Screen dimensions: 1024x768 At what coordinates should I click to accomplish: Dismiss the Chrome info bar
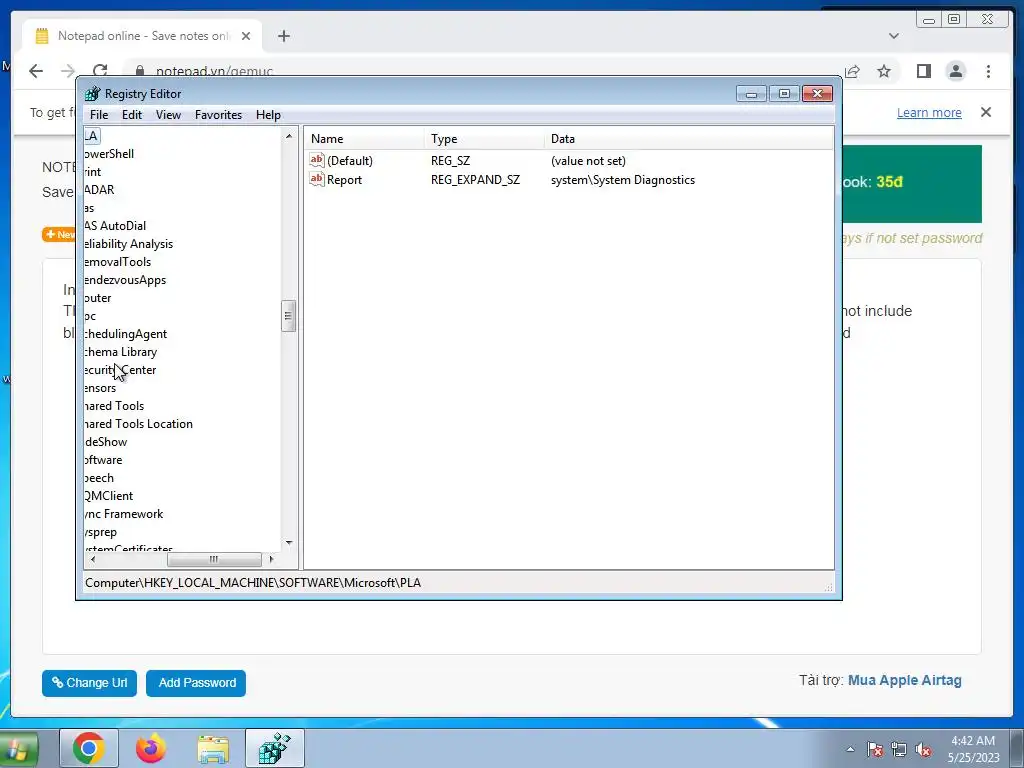point(986,112)
